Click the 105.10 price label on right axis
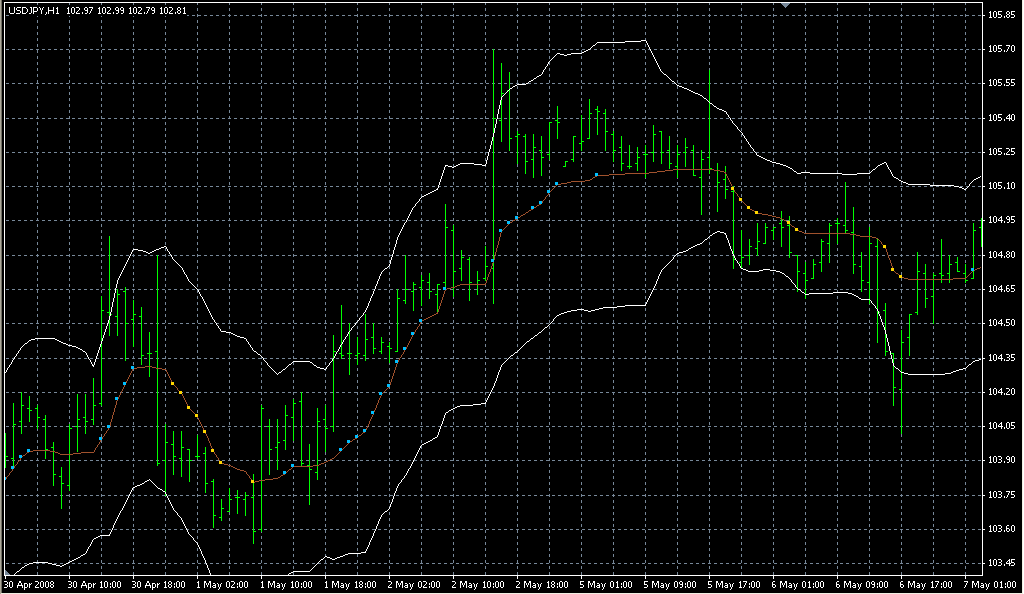Screen dimensions: 1024x594 [x=1001, y=186]
